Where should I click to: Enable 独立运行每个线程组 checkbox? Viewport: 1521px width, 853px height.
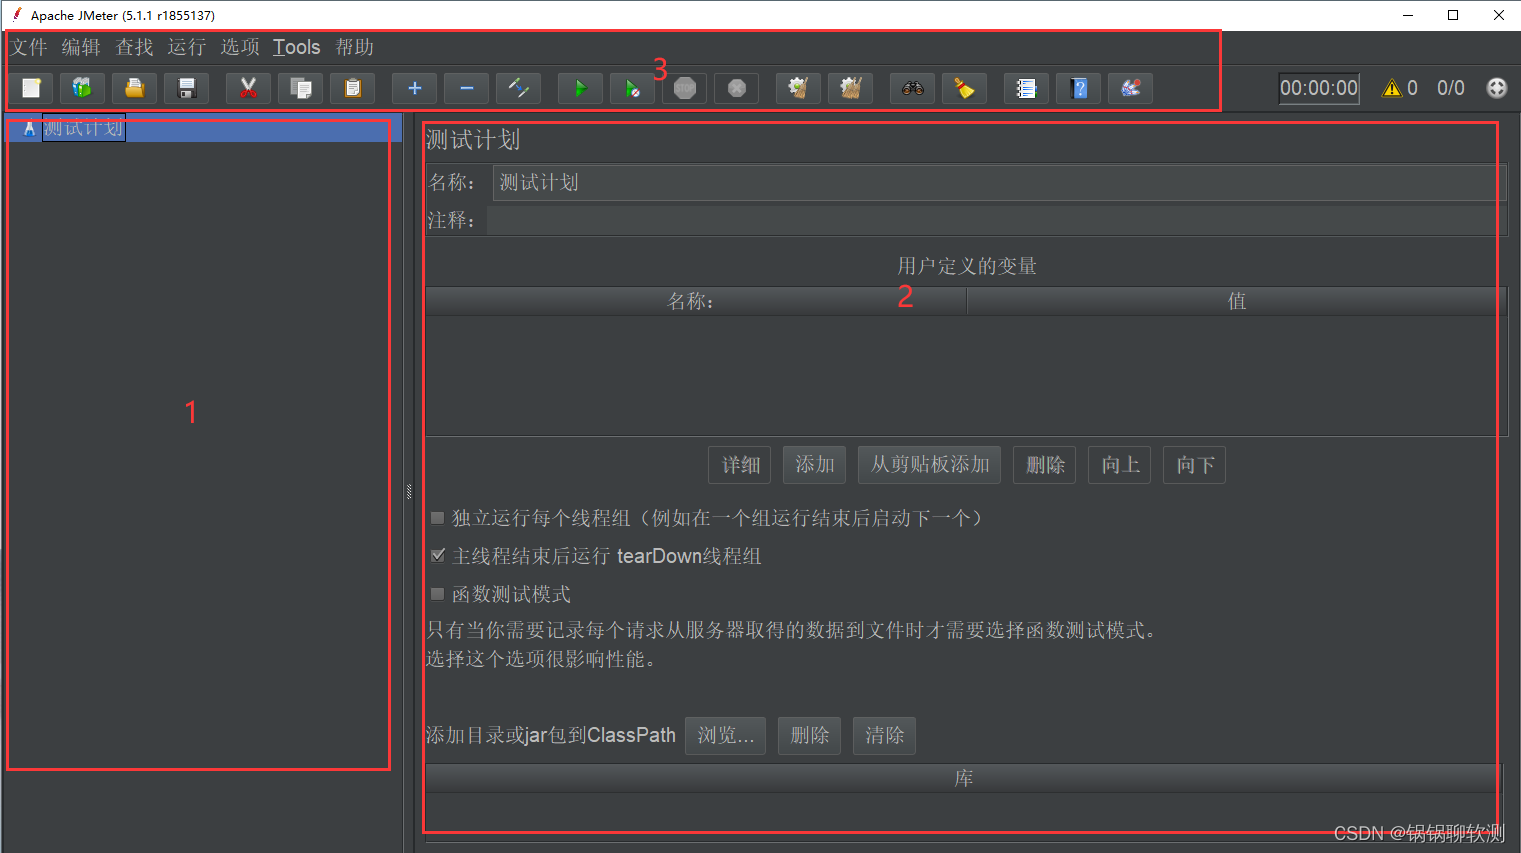pyautogui.click(x=437, y=517)
